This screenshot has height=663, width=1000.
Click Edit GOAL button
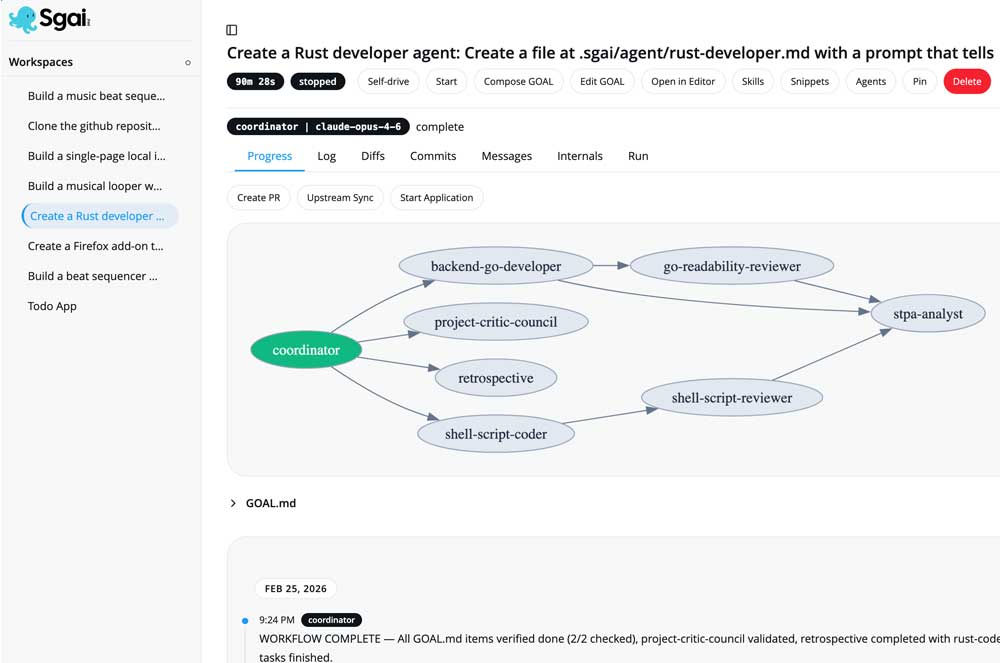(x=602, y=82)
